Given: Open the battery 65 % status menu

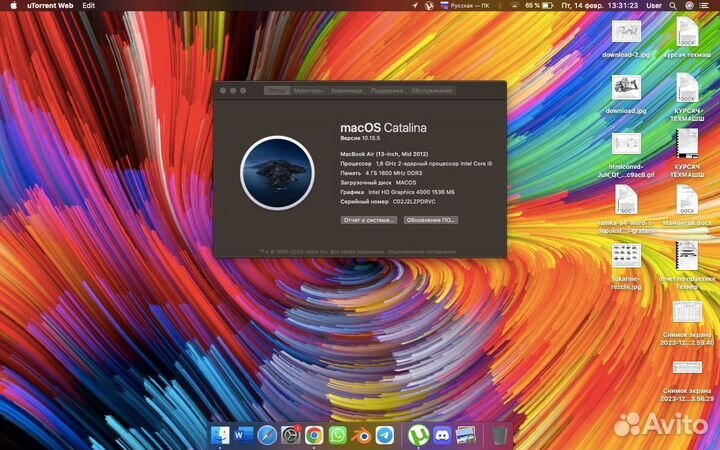Looking at the screenshot, I should tap(539, 6).
